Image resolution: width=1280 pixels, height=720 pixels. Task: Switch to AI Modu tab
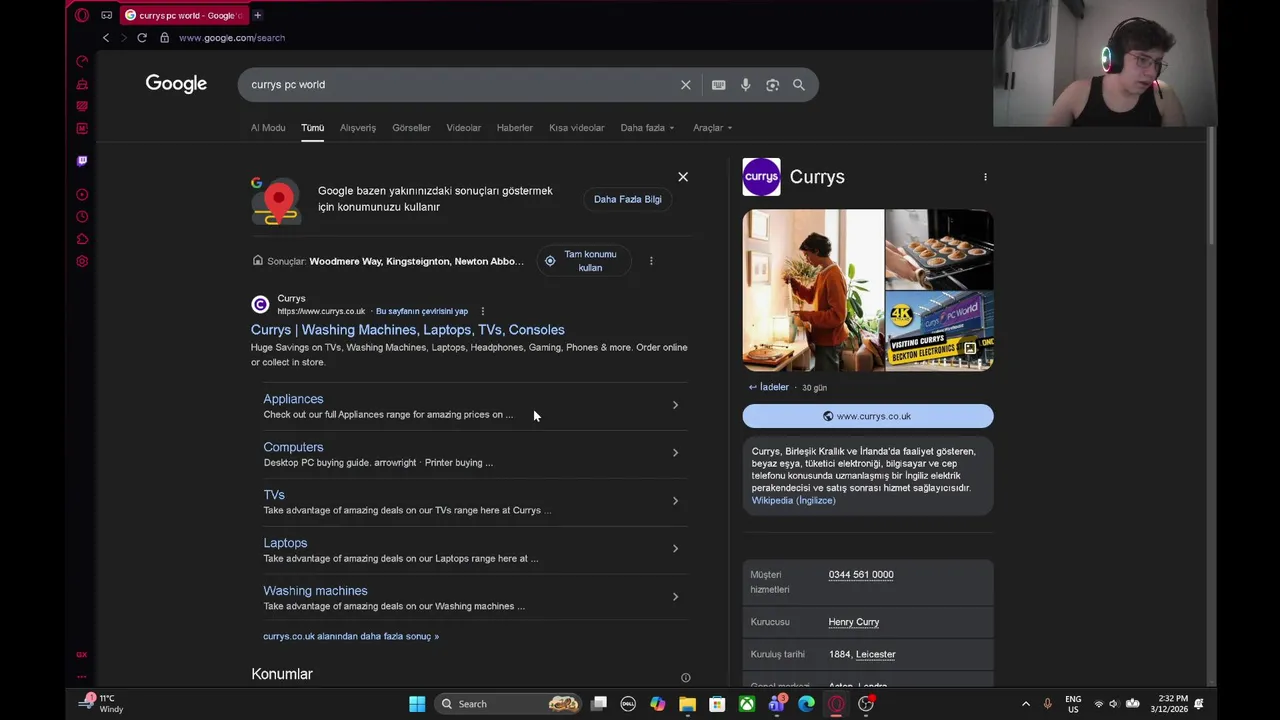pos(268,128)
